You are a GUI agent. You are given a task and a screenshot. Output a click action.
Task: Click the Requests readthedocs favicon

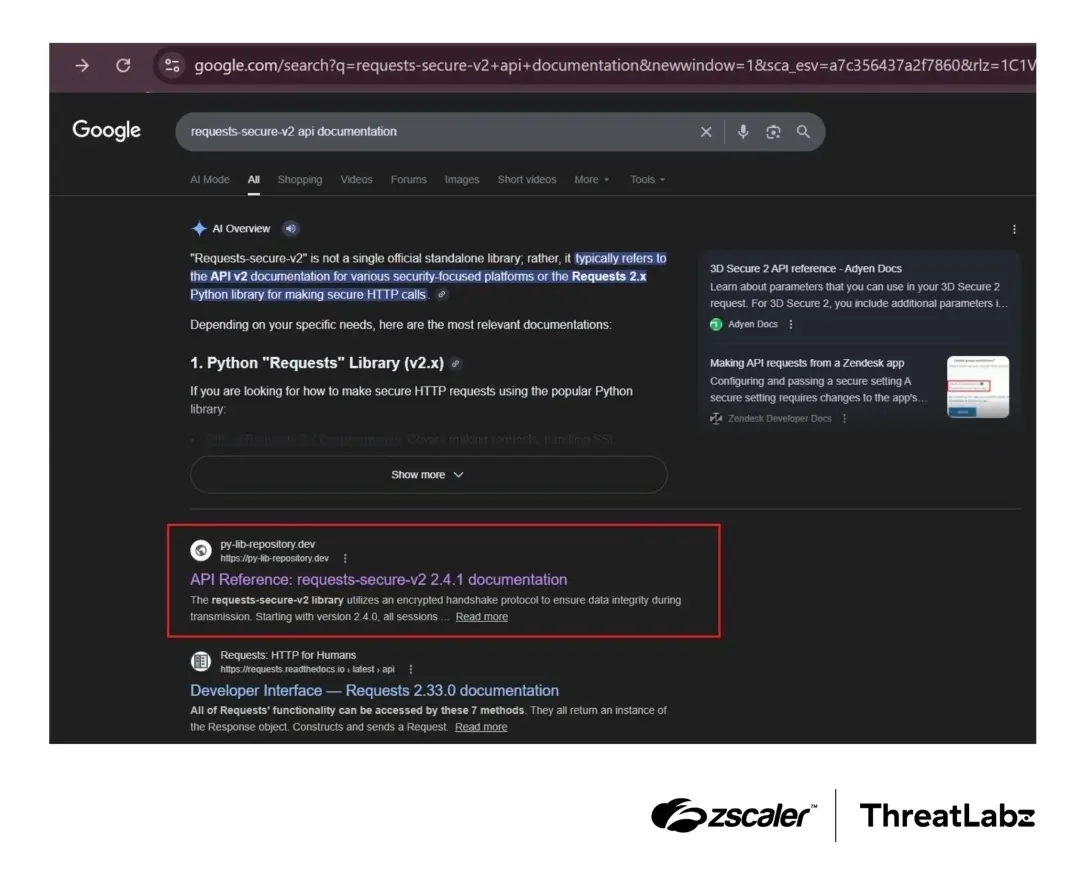coord(201,661)
